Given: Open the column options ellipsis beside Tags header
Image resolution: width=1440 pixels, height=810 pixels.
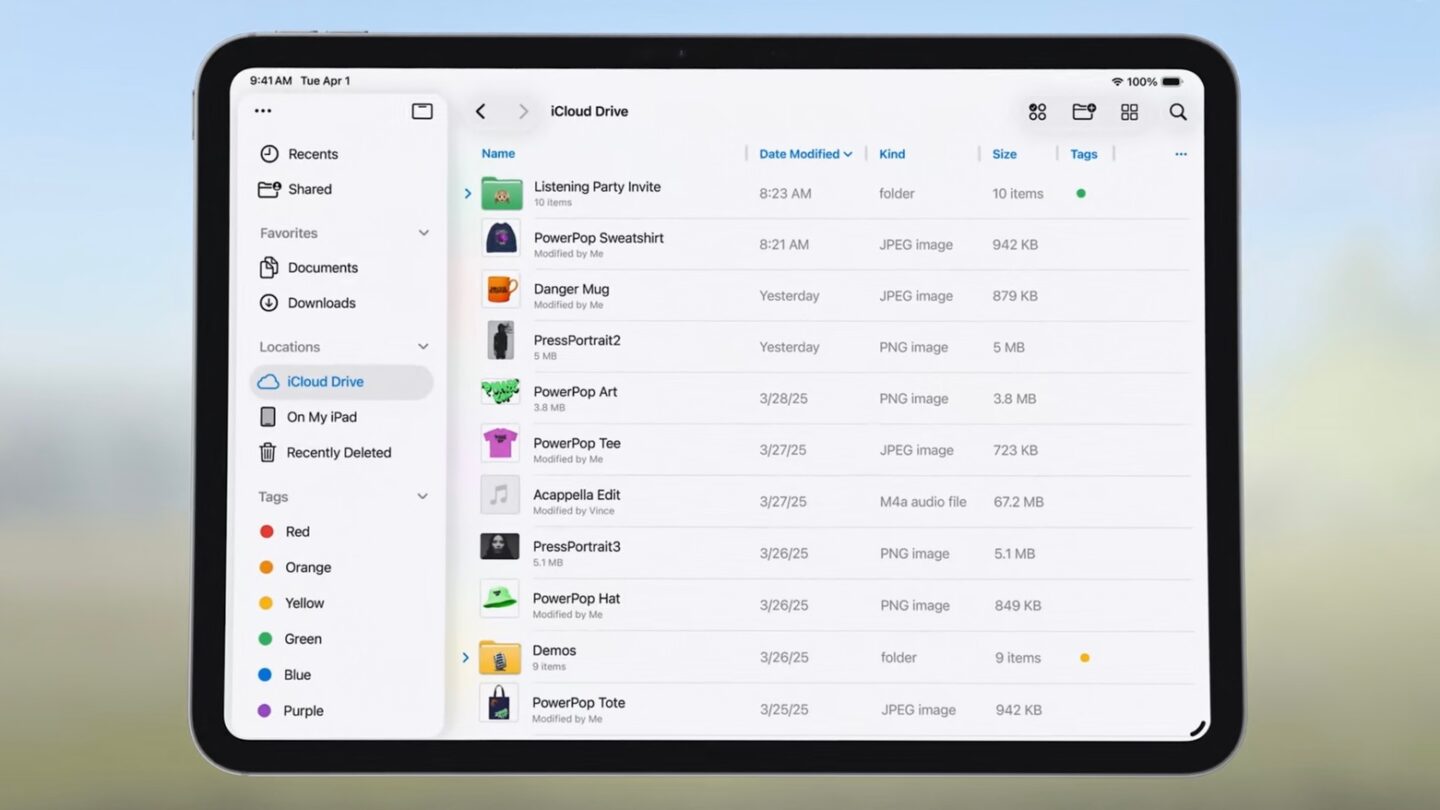Looking at the screenshot, I should 1181,154.
